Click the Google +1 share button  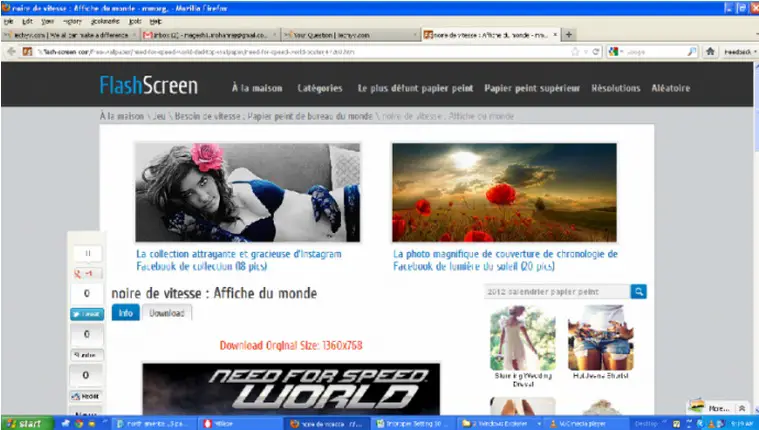pyautogui.click(x=87, y=274)
